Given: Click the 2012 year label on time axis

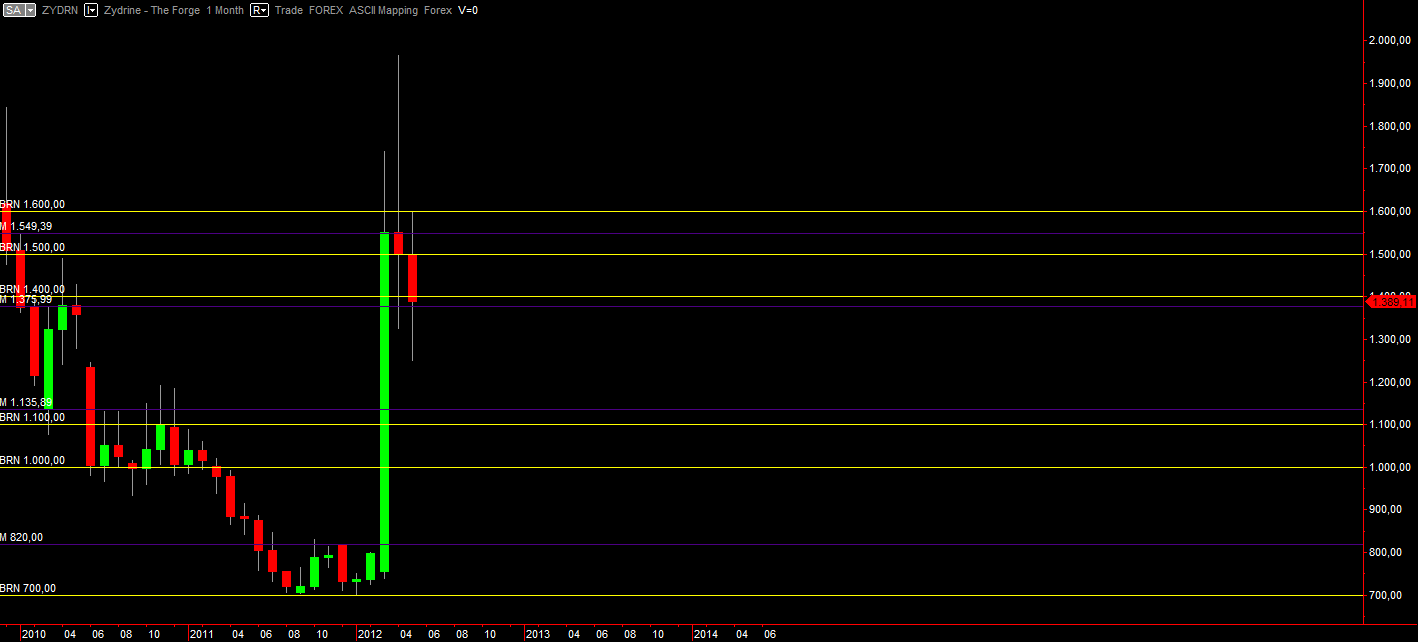Looking at the screenshot, I should coord(370,634).
